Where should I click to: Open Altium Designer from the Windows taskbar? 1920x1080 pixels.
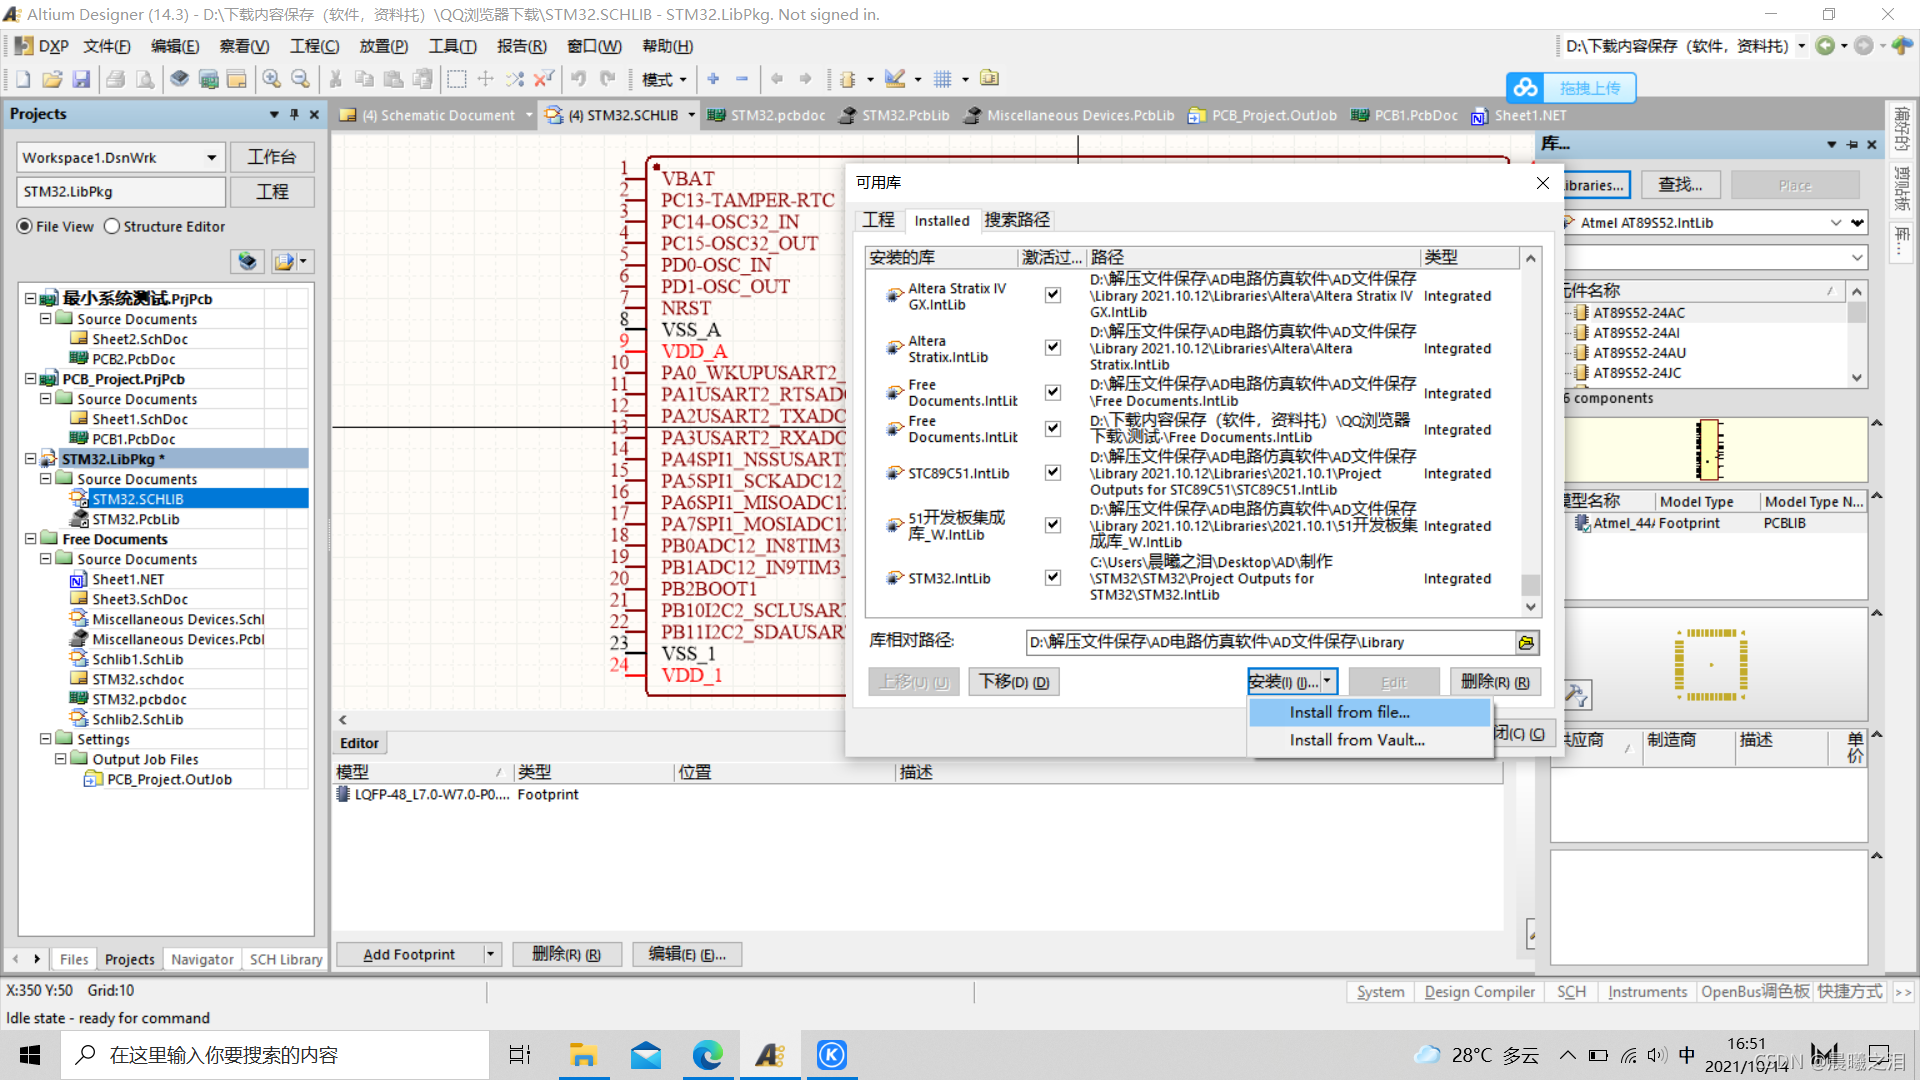tap(770, 1055)
